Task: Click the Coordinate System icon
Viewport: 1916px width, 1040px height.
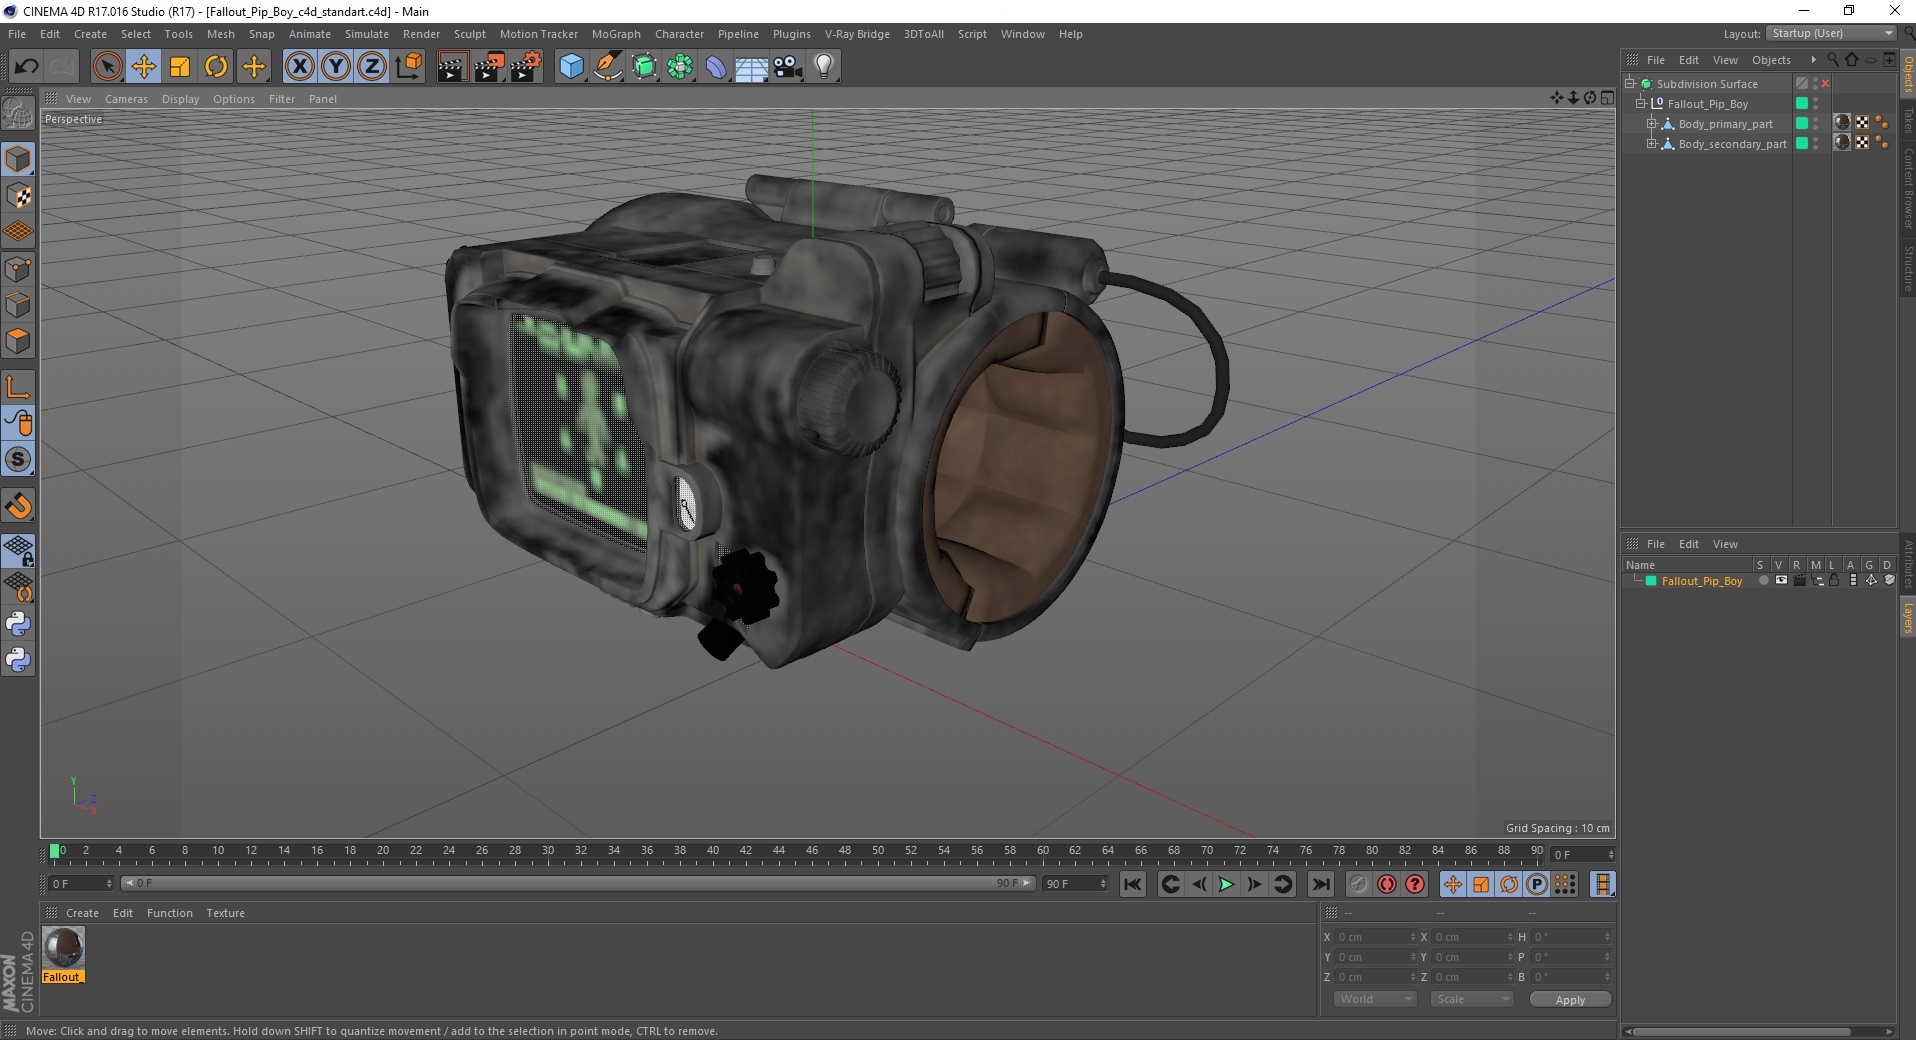Action: pyautogui.click(x=408, y=67)
